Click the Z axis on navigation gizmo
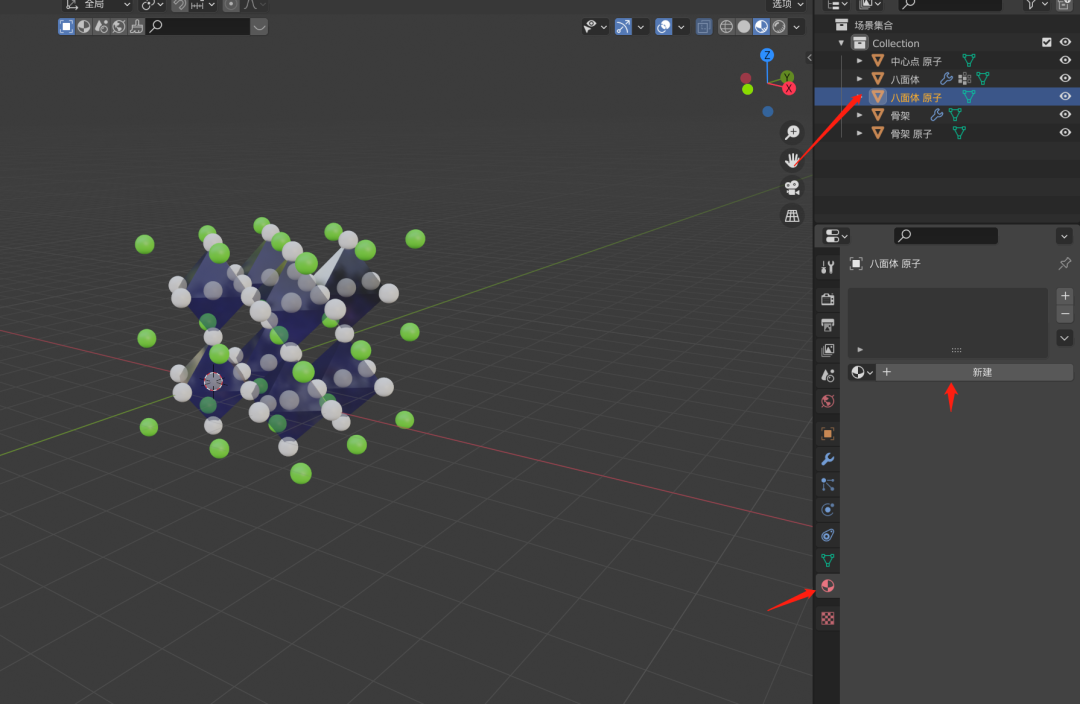 coord(767,55)
